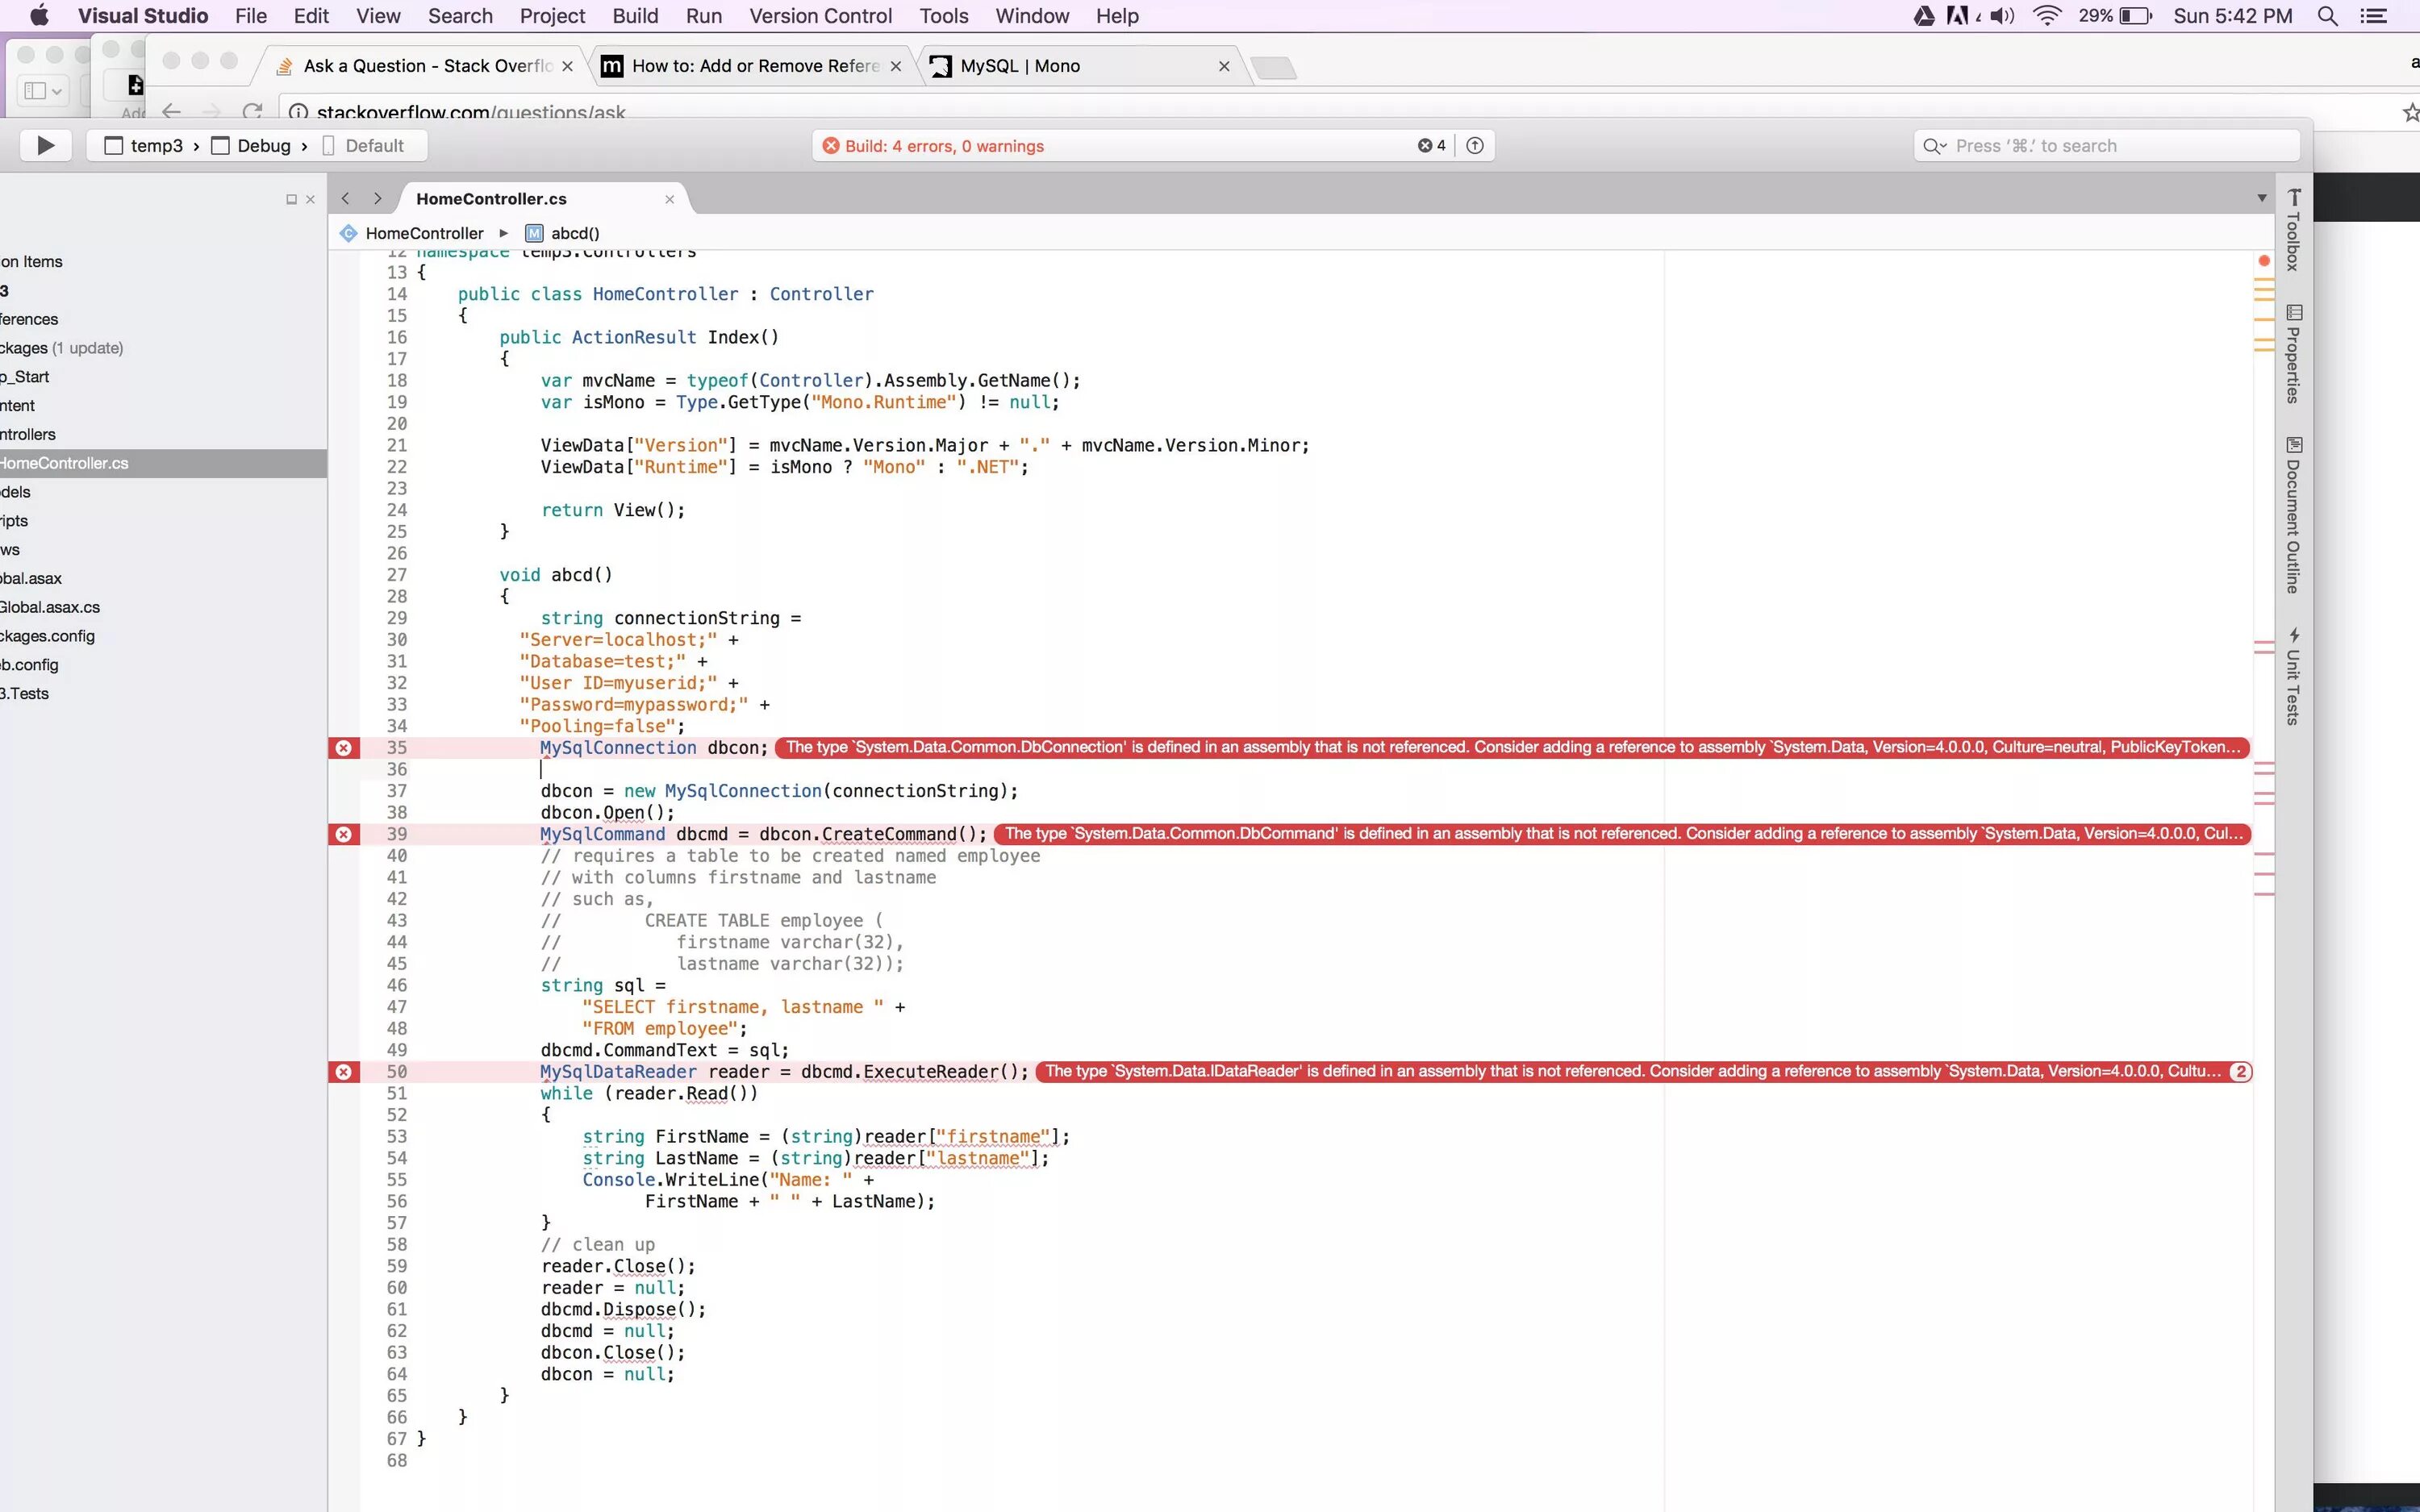Expand the error count badge 2 on line 50
The image size is (2420, 1512).
coord(2240,1071)
